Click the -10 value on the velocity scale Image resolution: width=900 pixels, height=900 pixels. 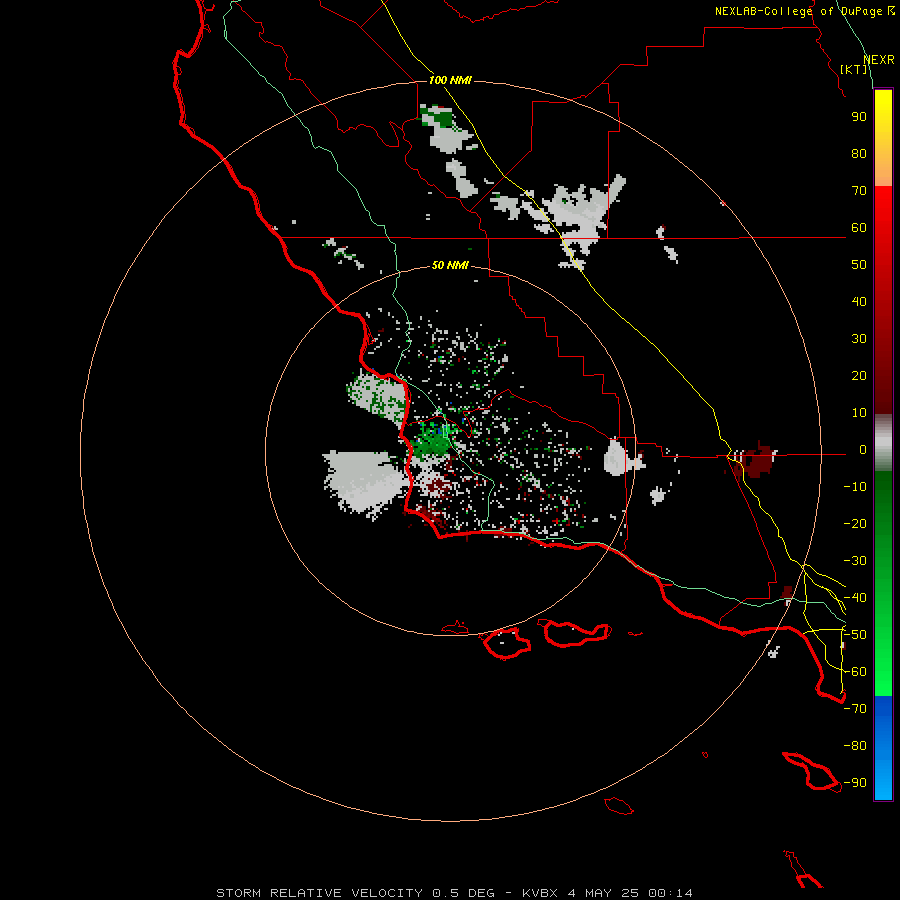[x=855, y=487]
